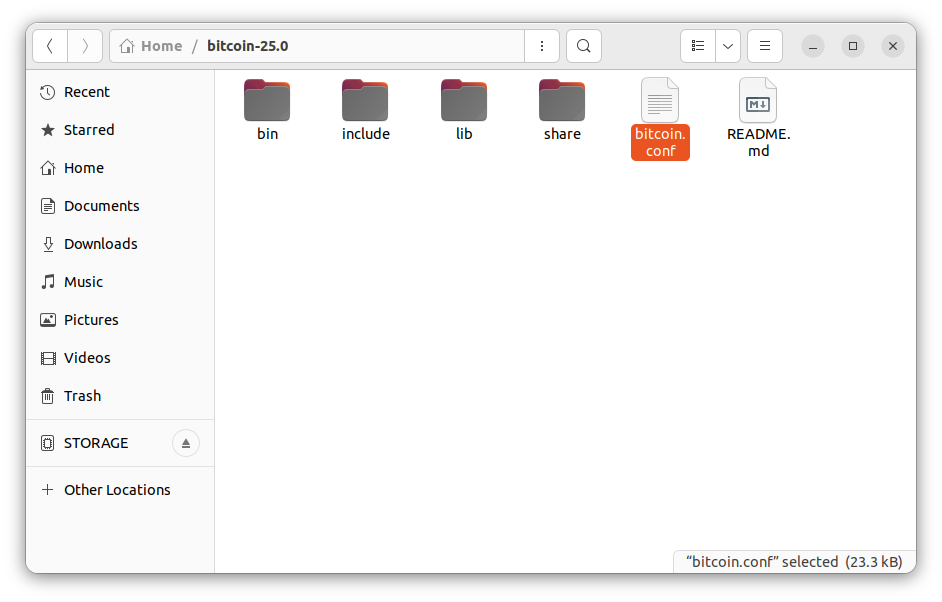
Task: Minimize the Files window
Action: (x=813, y=46)
